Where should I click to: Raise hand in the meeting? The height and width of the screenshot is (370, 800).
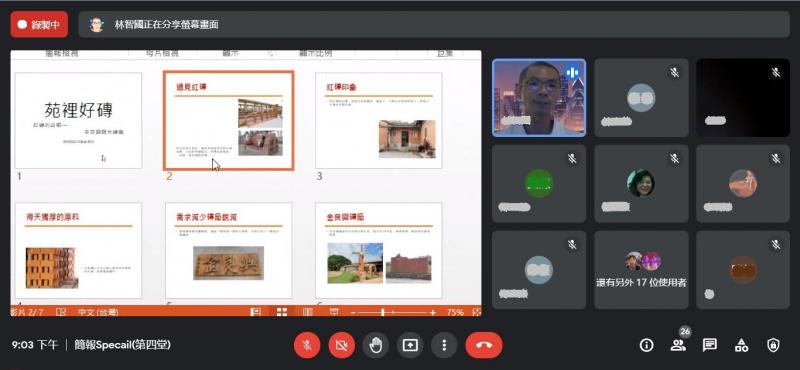pos(376,346)
